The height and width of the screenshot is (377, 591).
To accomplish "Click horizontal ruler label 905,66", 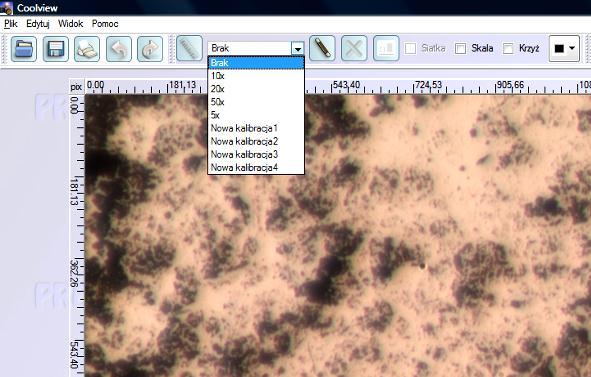I will (x=510, y=85).
